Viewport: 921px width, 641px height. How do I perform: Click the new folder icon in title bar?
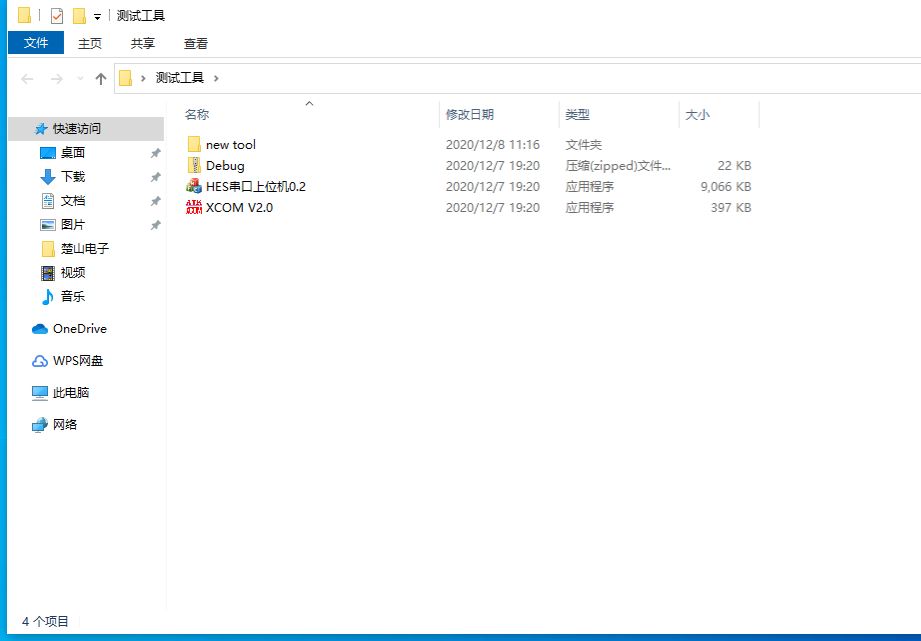(x=79, y=16)
